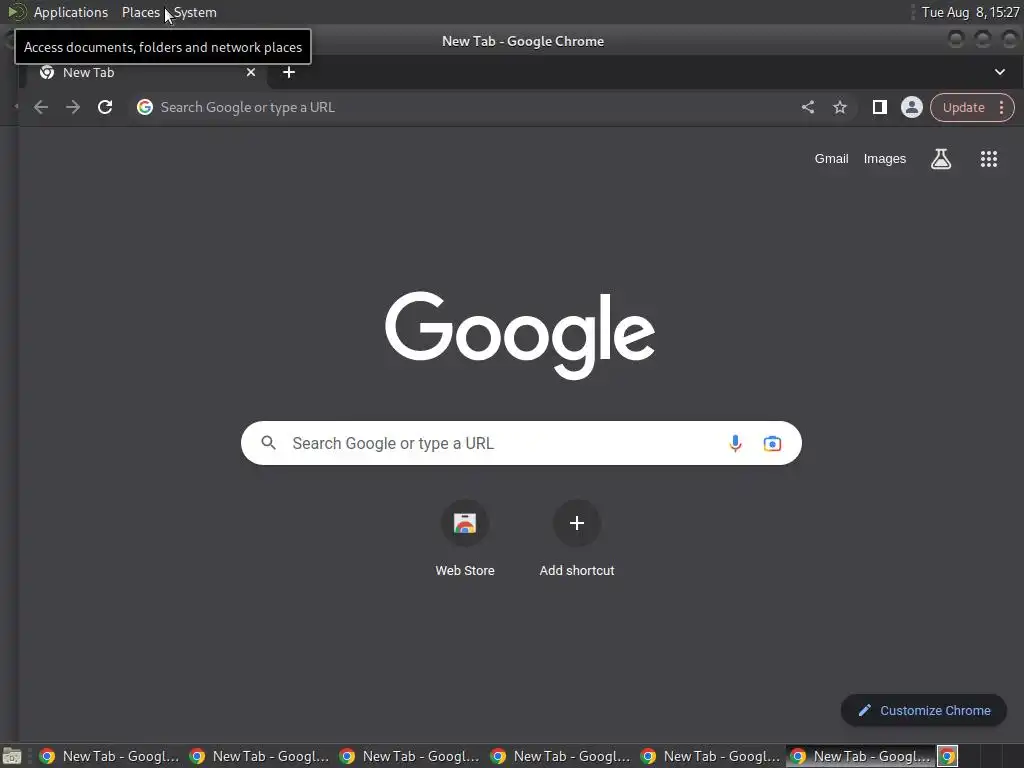Click the Google logo

520,335
